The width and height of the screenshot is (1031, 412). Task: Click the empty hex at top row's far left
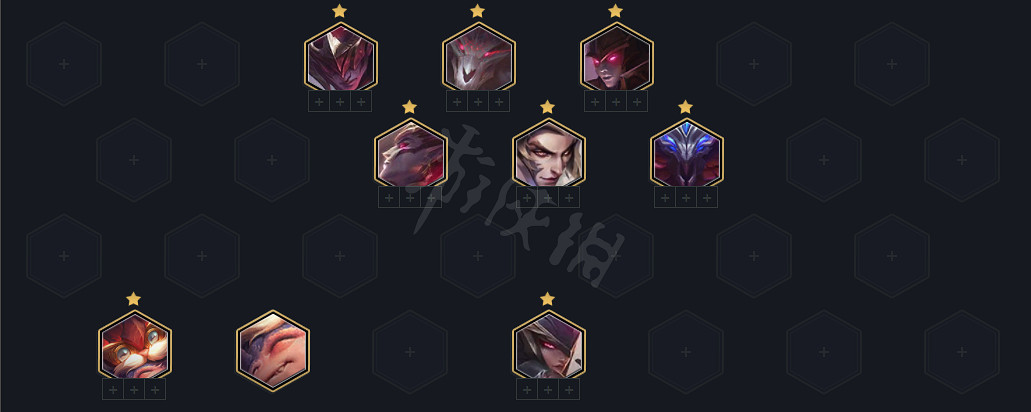(x=64, y=64)
